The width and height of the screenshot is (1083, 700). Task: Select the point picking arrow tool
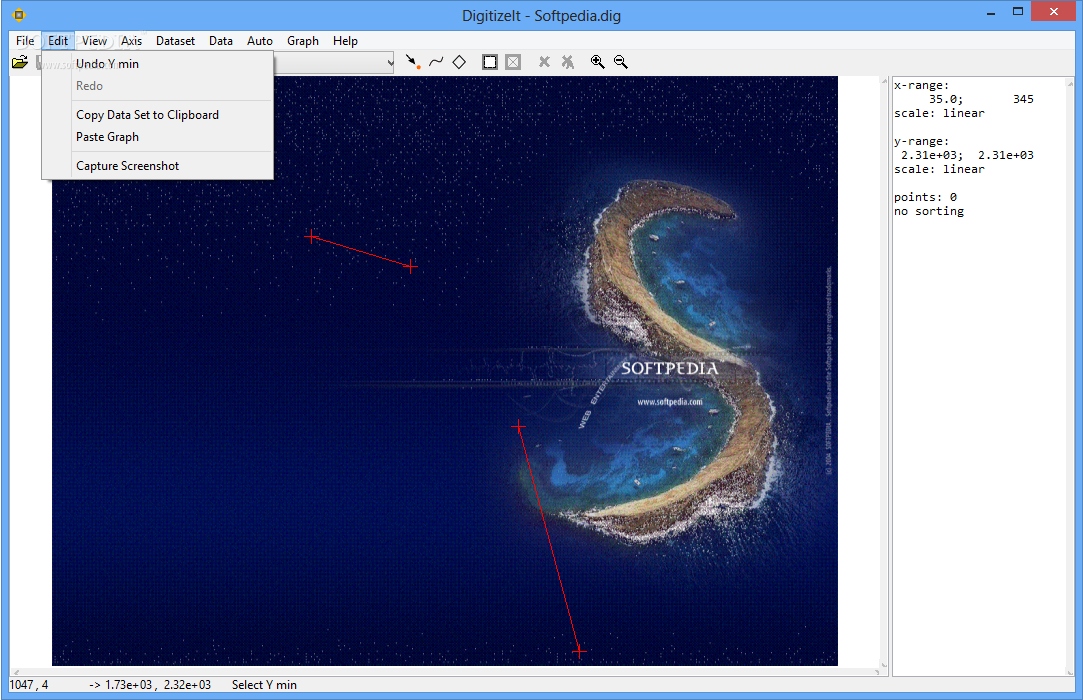pos(412,62)
